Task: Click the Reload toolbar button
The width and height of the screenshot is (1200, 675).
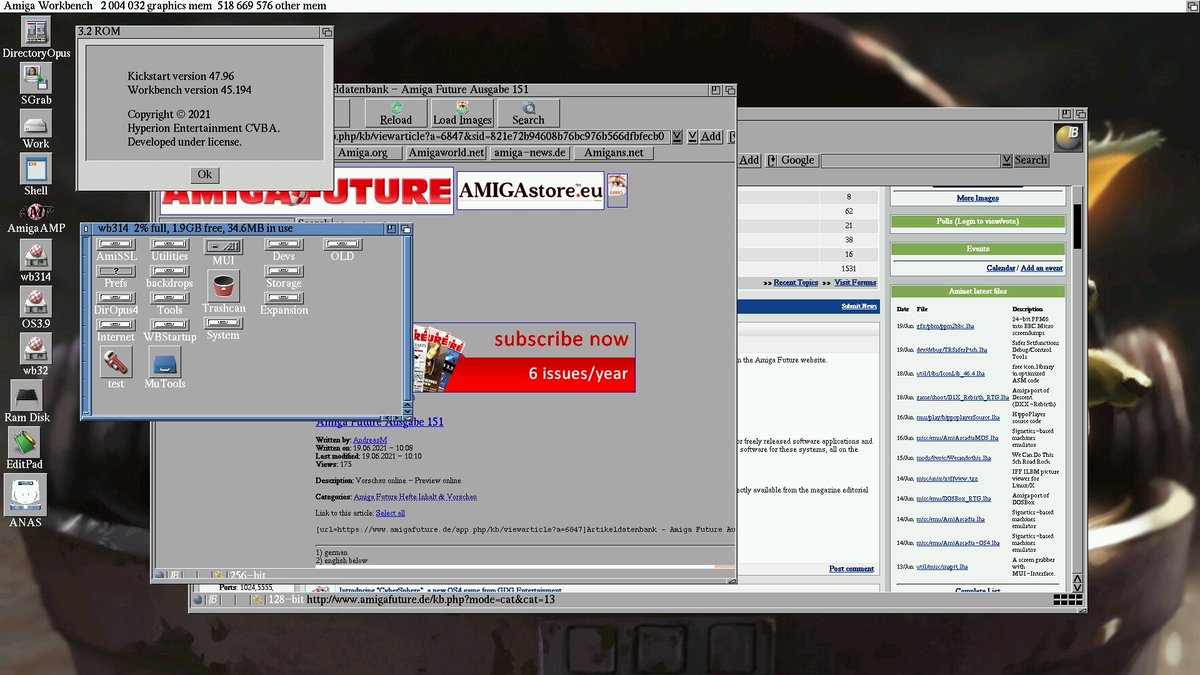Action: [x=396, y=113]
